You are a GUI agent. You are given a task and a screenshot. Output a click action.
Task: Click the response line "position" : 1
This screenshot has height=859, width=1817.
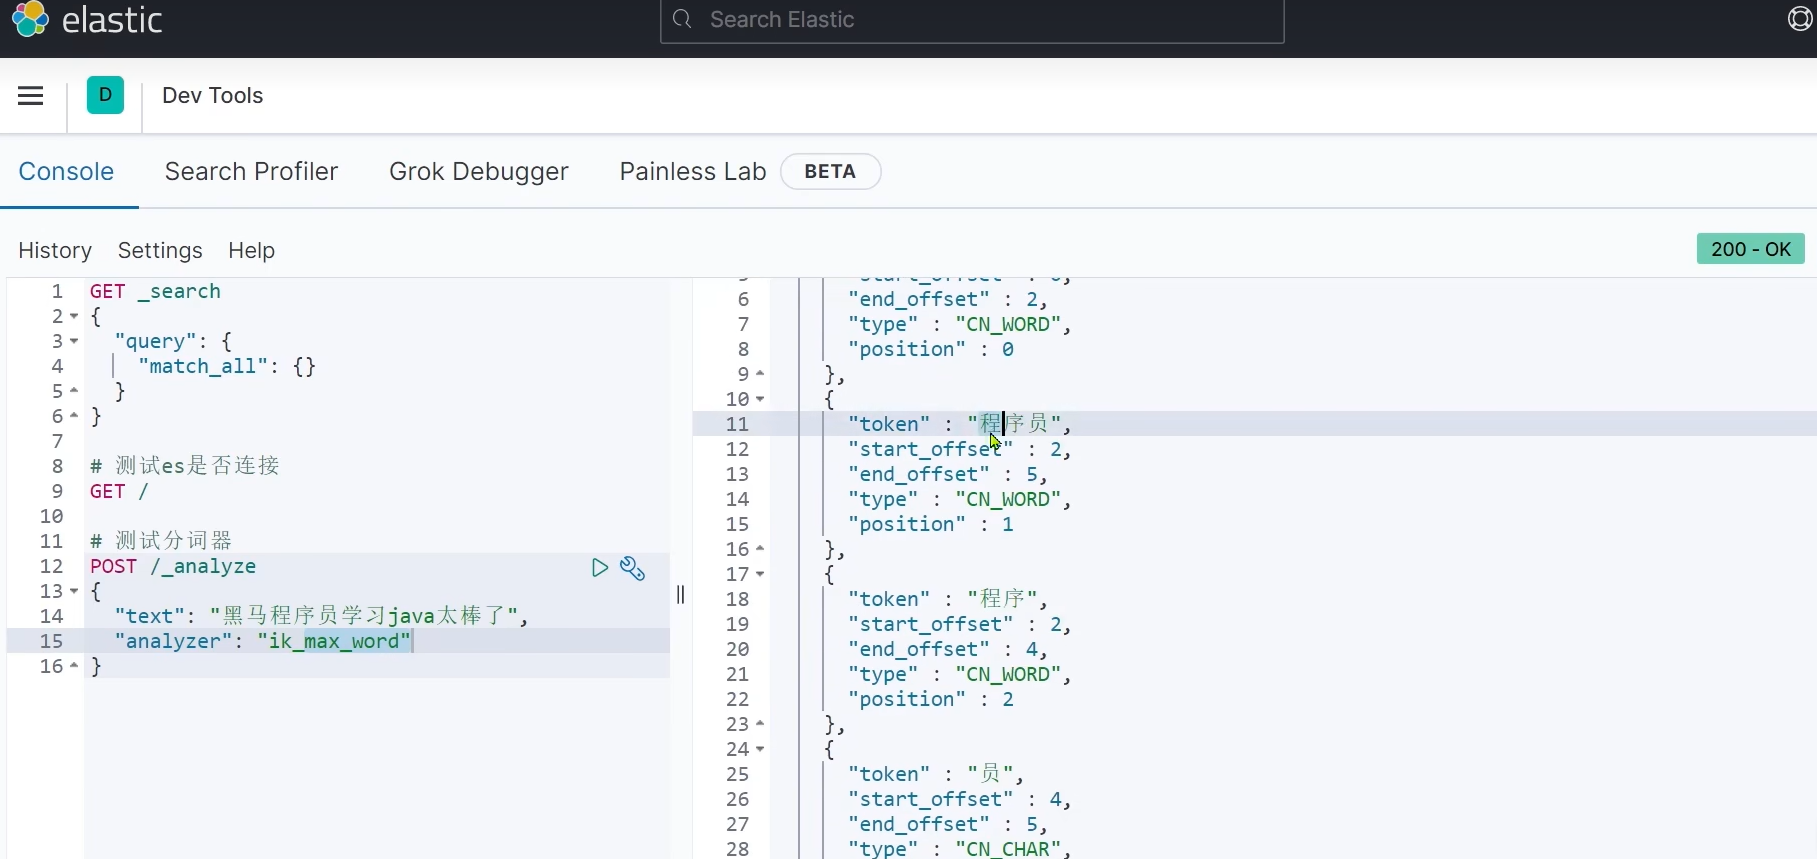point(931,524)
